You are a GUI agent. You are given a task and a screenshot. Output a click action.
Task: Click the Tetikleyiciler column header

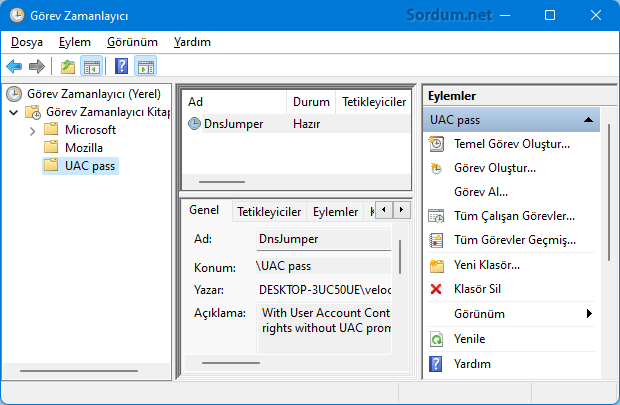pyautogui.click(x=374, y=102)
